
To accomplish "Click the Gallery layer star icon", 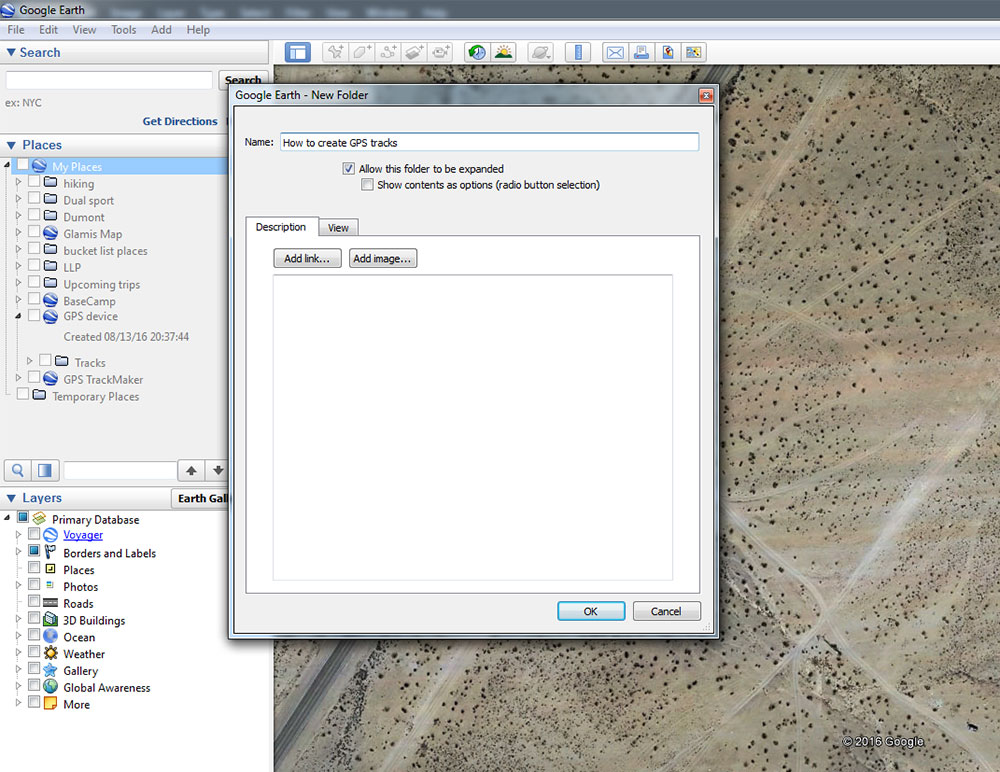I will [50, 670].
